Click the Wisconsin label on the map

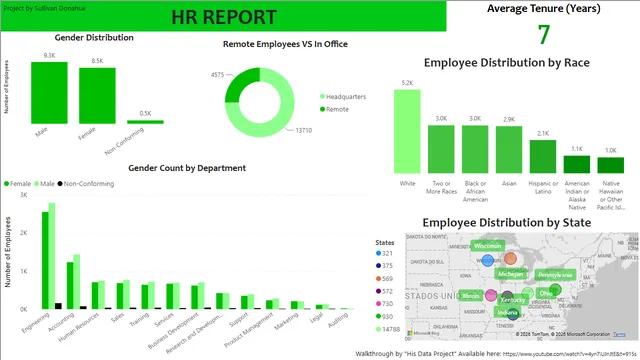point(488,246)
